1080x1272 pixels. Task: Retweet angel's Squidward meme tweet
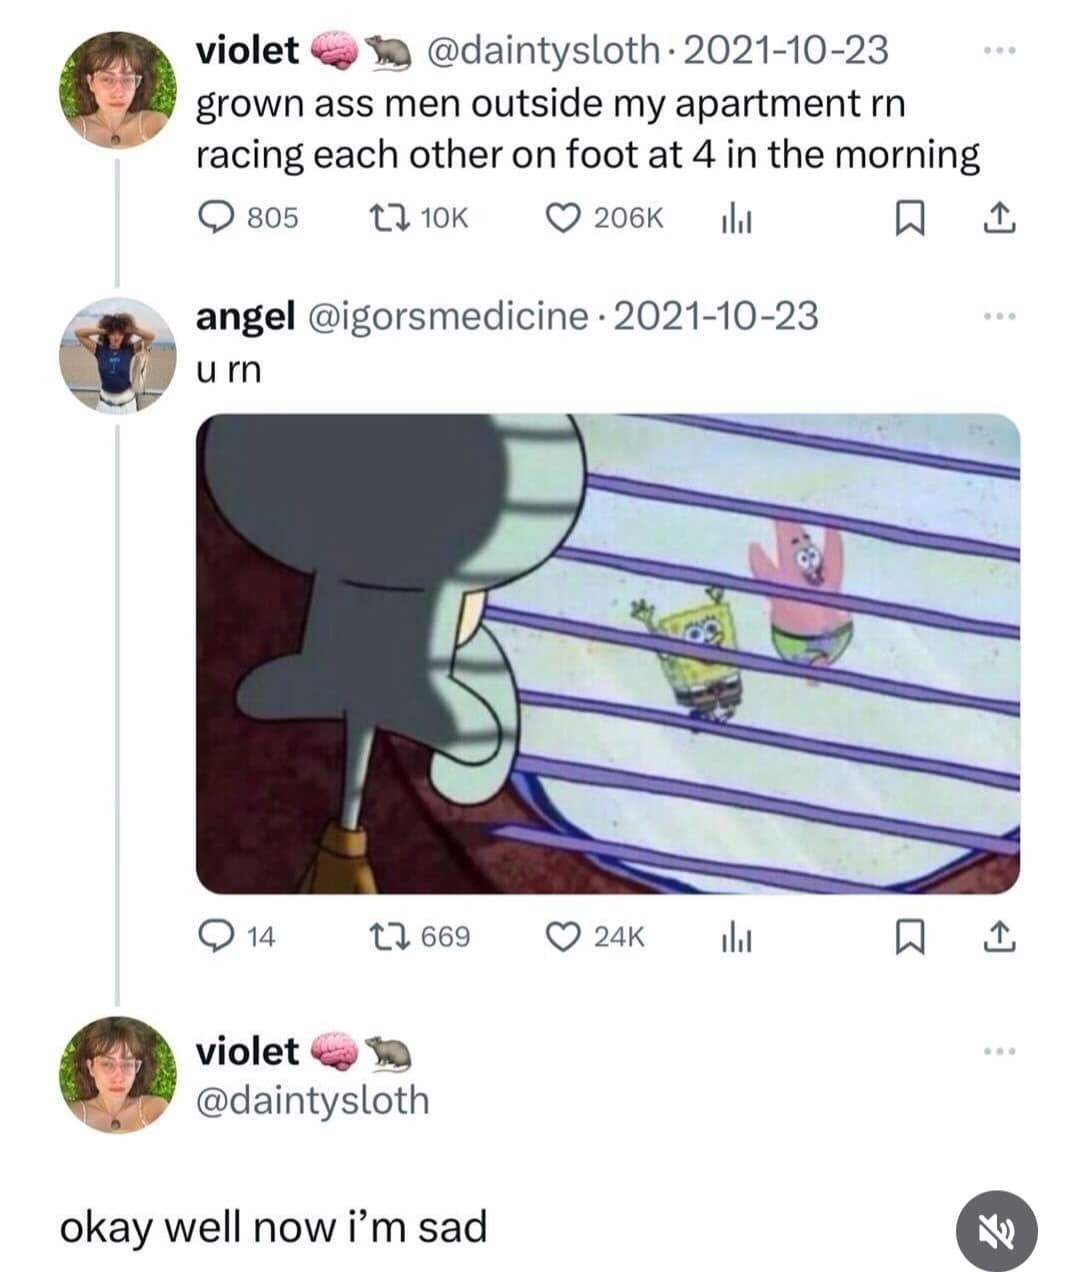[385, 936]
